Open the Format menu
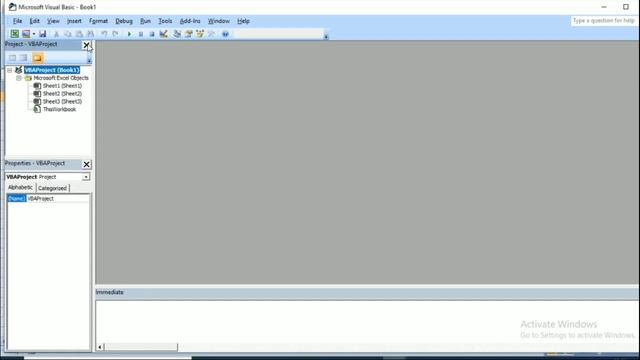 [98, 21]
